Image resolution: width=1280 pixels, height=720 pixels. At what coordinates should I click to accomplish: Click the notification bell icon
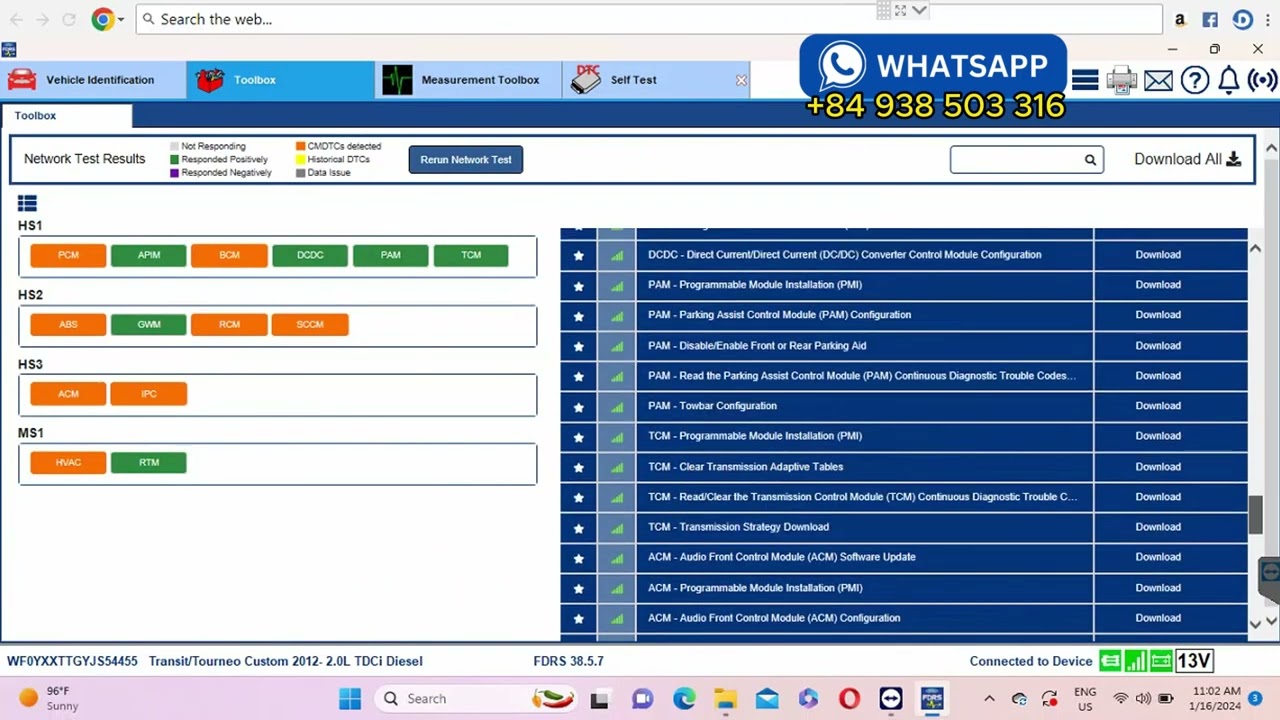pos(1229,80)
